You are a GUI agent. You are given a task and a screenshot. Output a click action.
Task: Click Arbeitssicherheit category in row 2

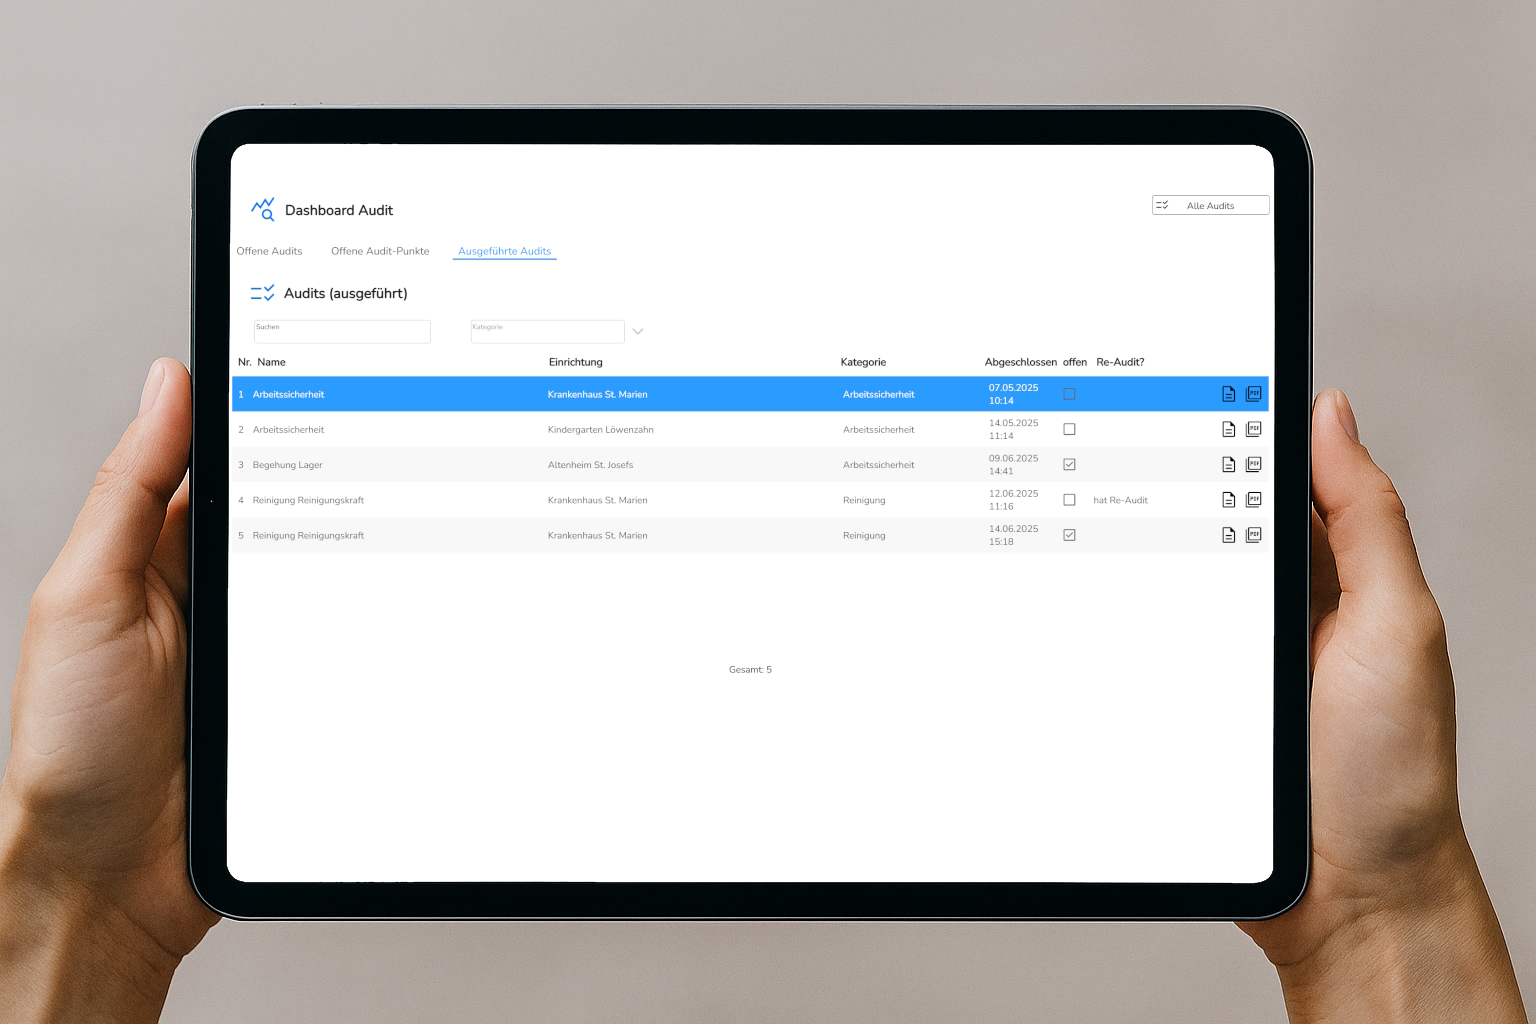click(878, 429)
